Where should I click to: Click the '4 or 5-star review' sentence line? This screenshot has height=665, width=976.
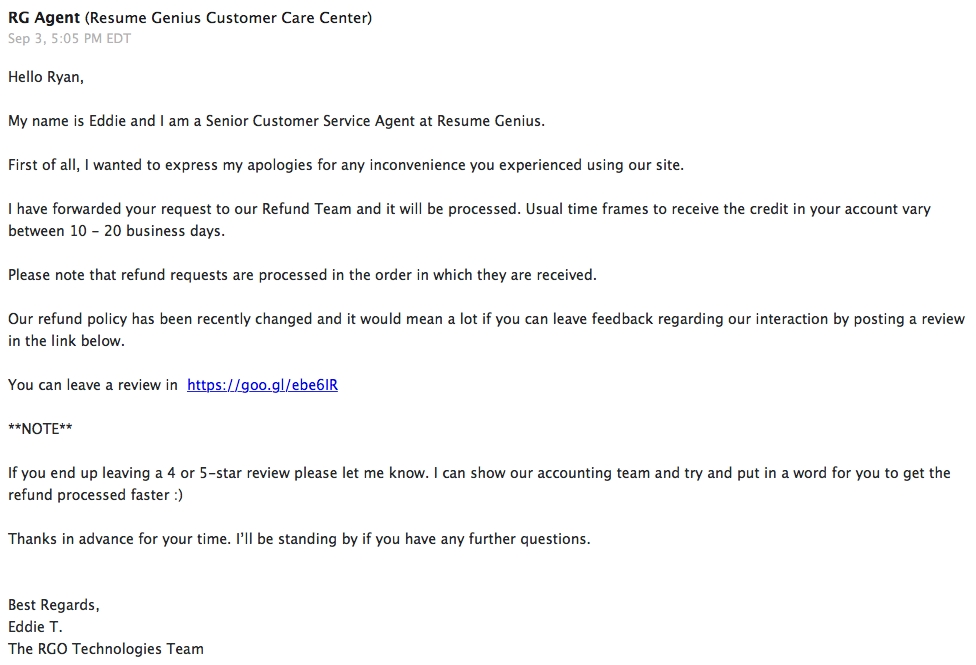click(x=479, y=473)
